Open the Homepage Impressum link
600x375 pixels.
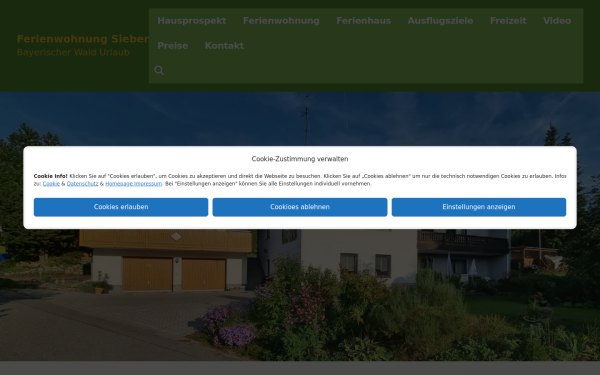click(x=134, y=184)
